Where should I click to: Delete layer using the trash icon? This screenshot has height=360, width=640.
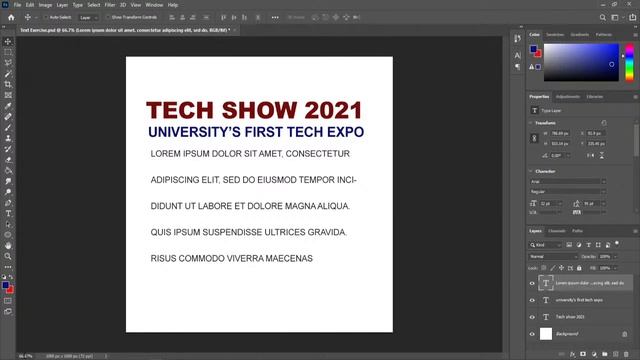pos(626,354)
